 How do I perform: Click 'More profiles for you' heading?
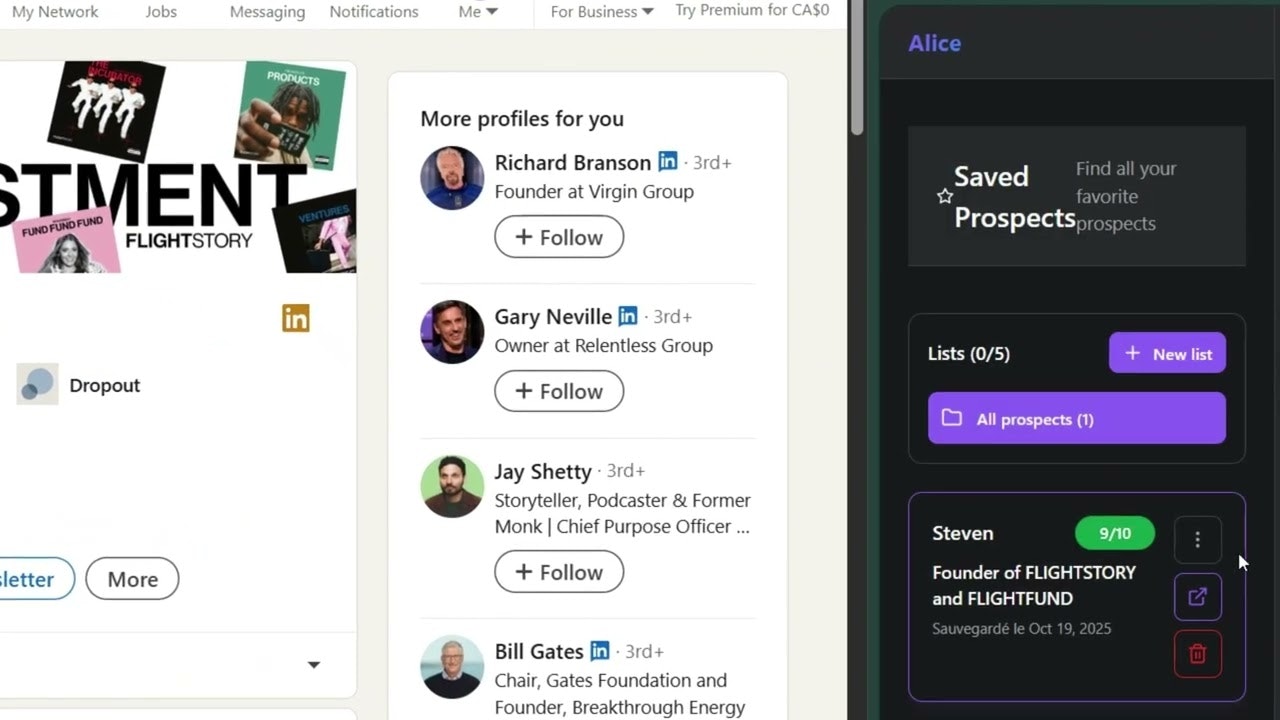click(522, 118)
